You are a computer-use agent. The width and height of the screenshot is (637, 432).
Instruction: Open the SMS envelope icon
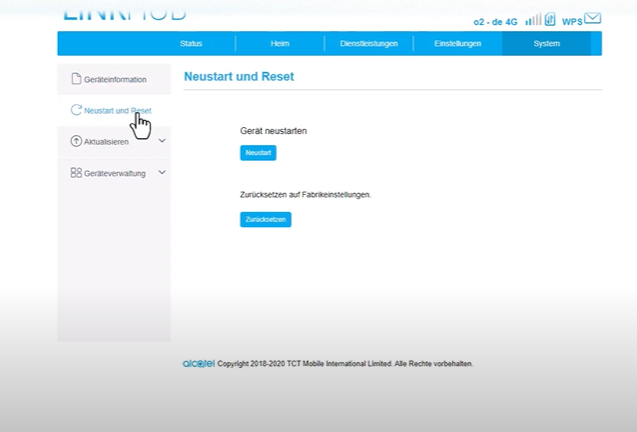pos(593,18)
